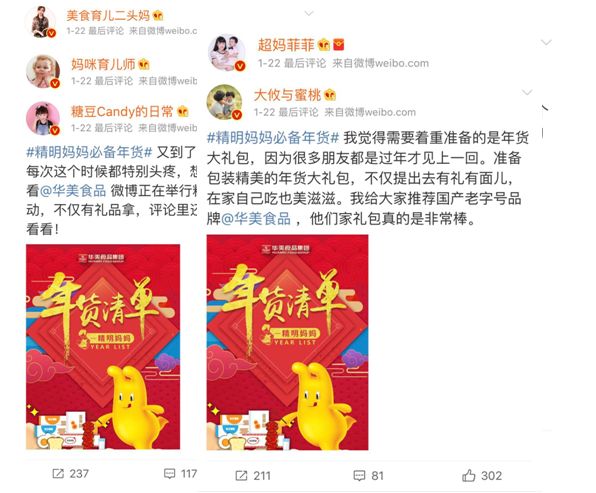The image size is (596, 493).
Task: Open username 超妈菲菲
Action: pos(286,45)
